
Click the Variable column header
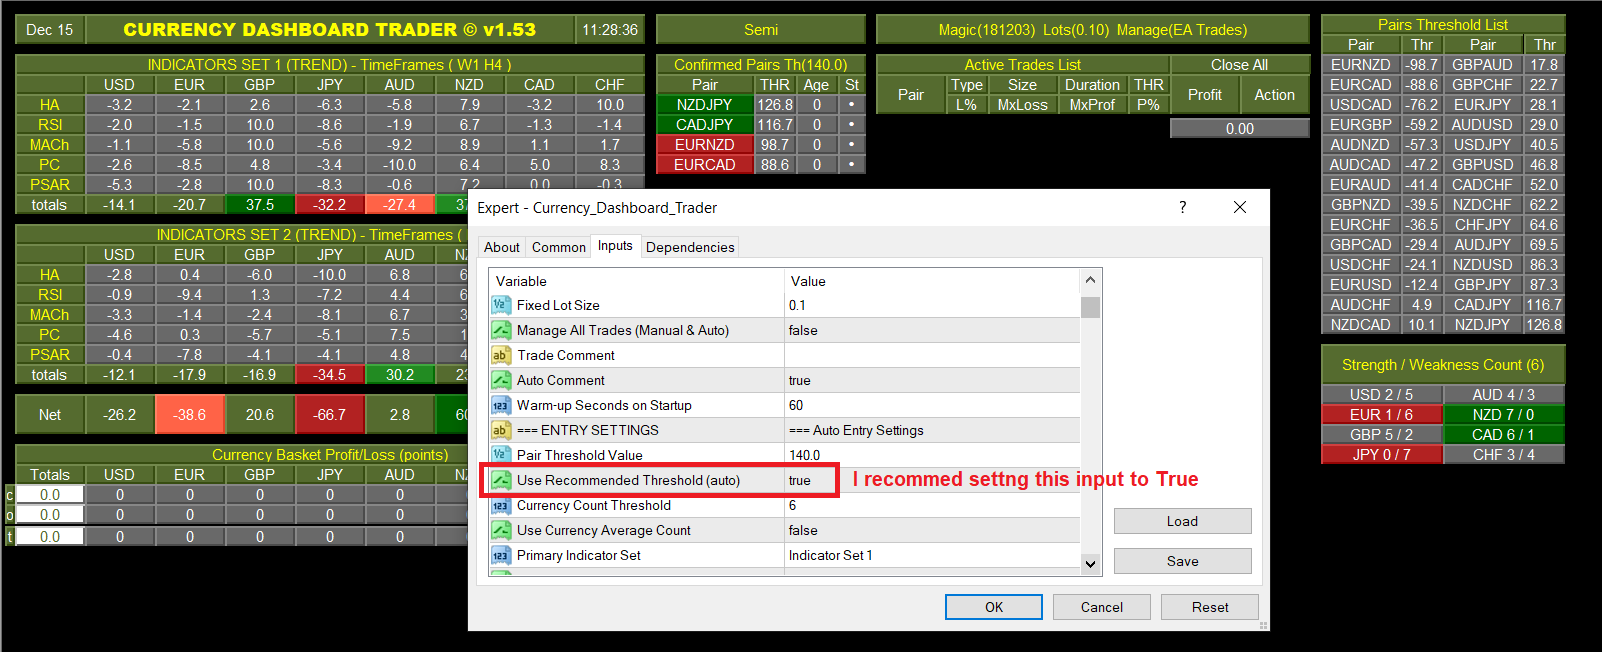(x=636, y=281)
